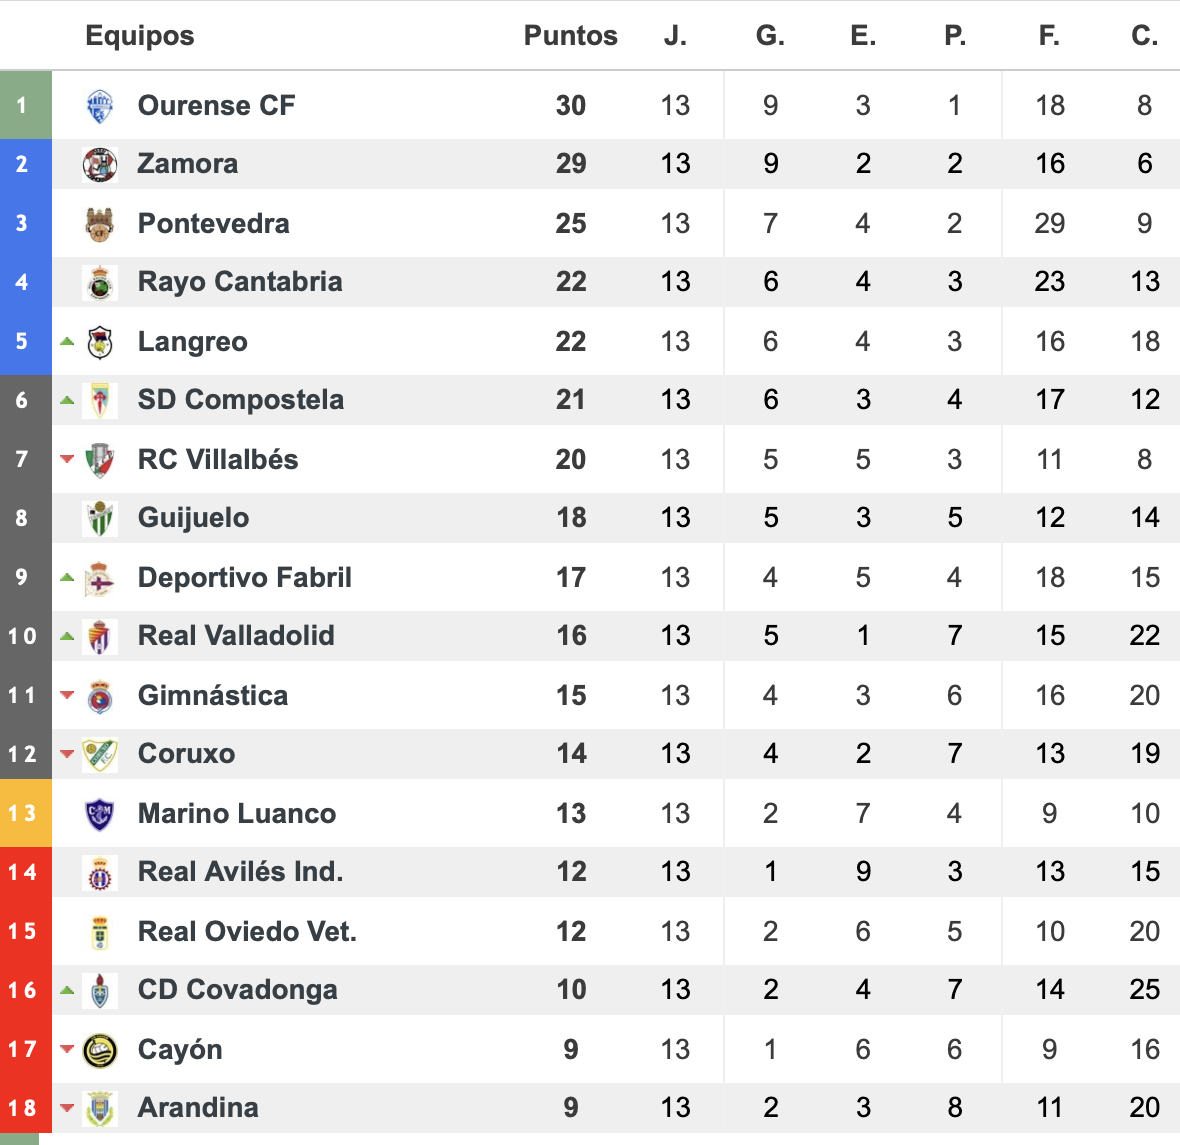Click the Zamora club badge
The height and width of the screenshot is (1145, 1180).
[100, 165]
